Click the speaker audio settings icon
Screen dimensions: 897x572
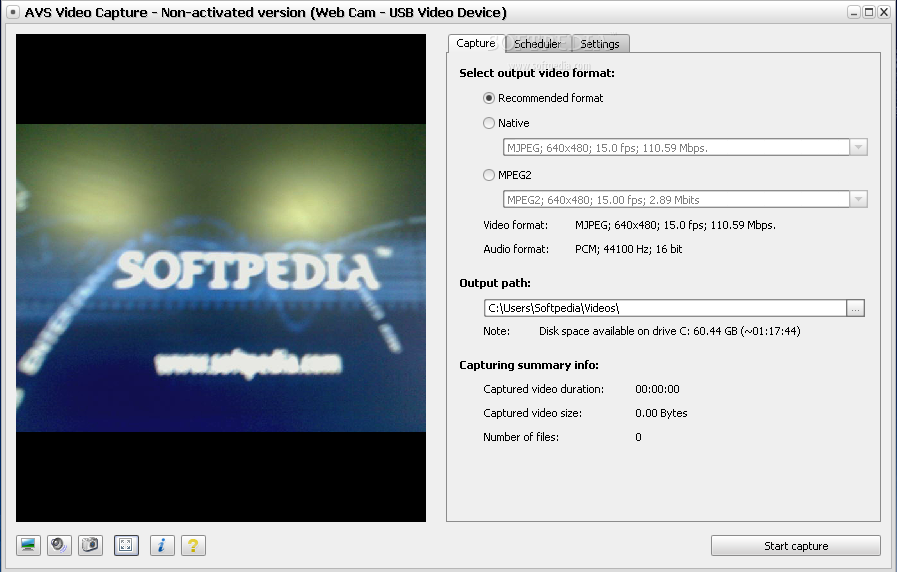coord(59,545)
